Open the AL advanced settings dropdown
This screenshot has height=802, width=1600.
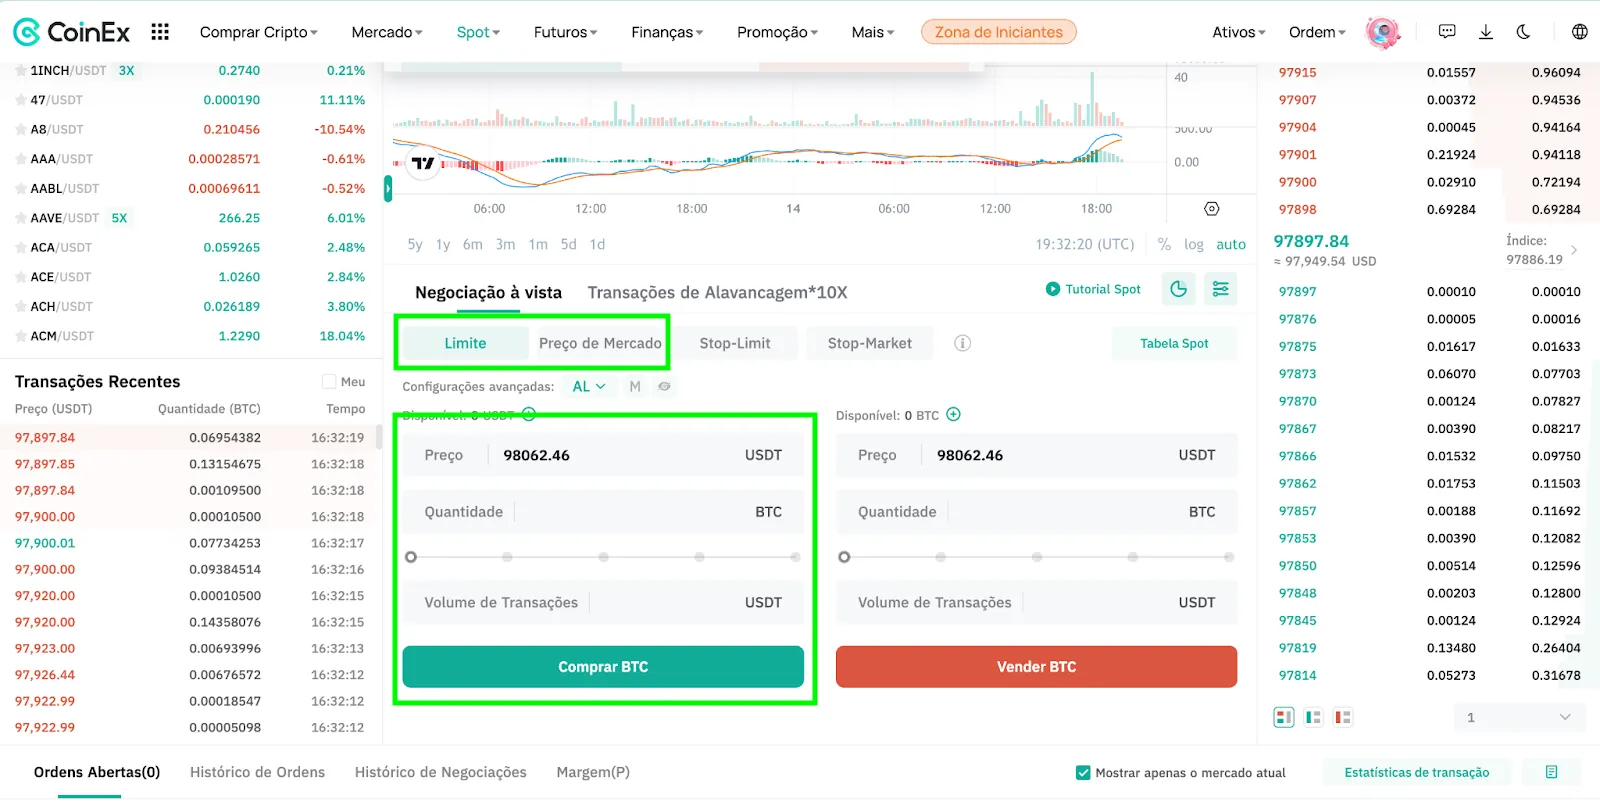589,386
